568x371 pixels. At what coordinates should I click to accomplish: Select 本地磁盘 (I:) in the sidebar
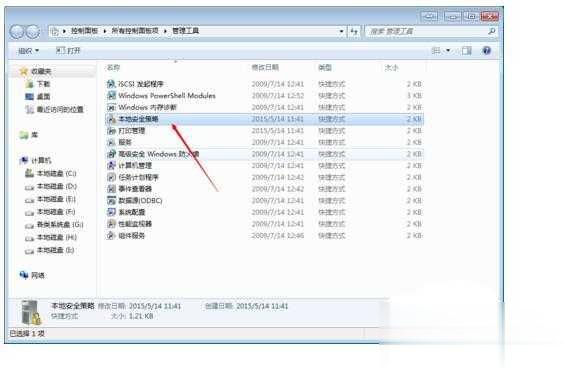(x=56, y=250)
